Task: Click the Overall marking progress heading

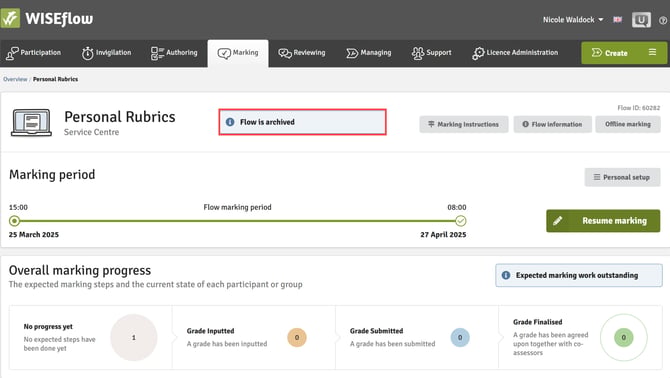Action: pos(80,270)
